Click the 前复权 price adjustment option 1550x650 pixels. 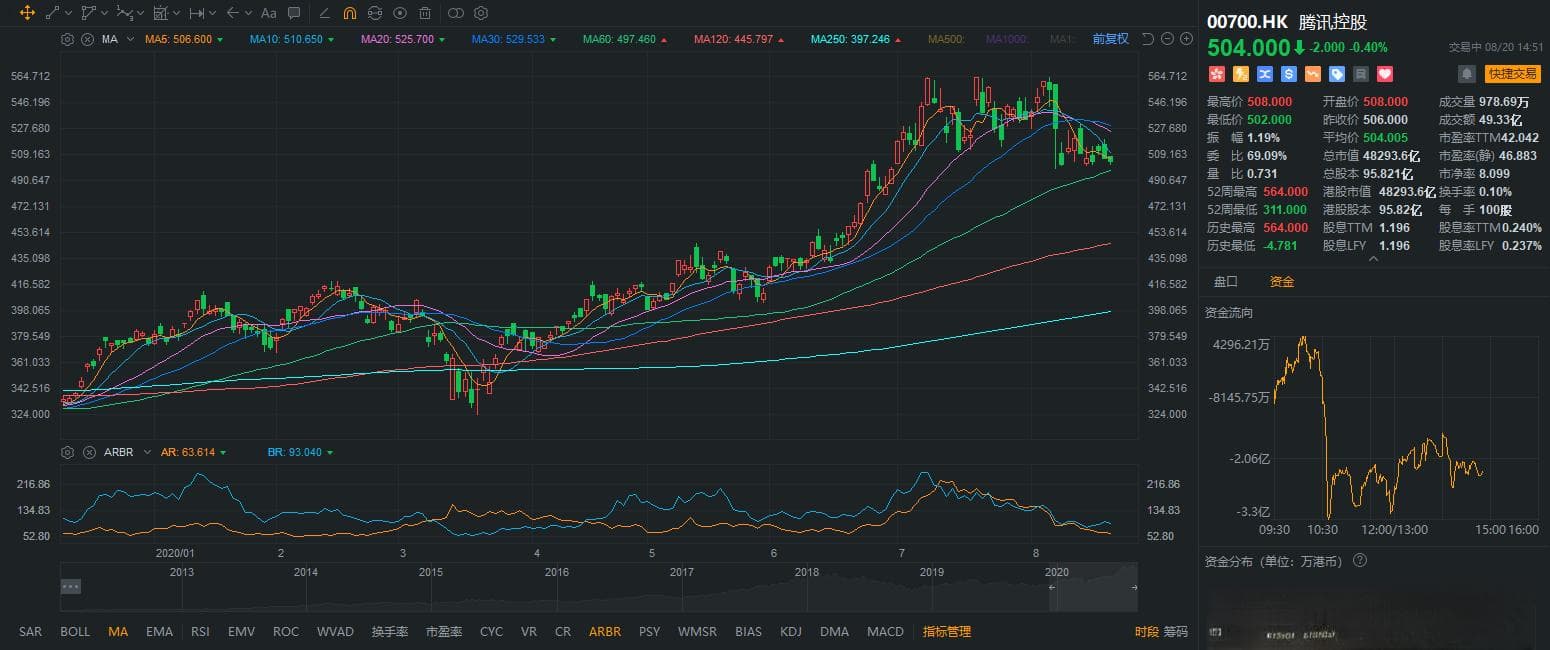tap(1110, 39)
